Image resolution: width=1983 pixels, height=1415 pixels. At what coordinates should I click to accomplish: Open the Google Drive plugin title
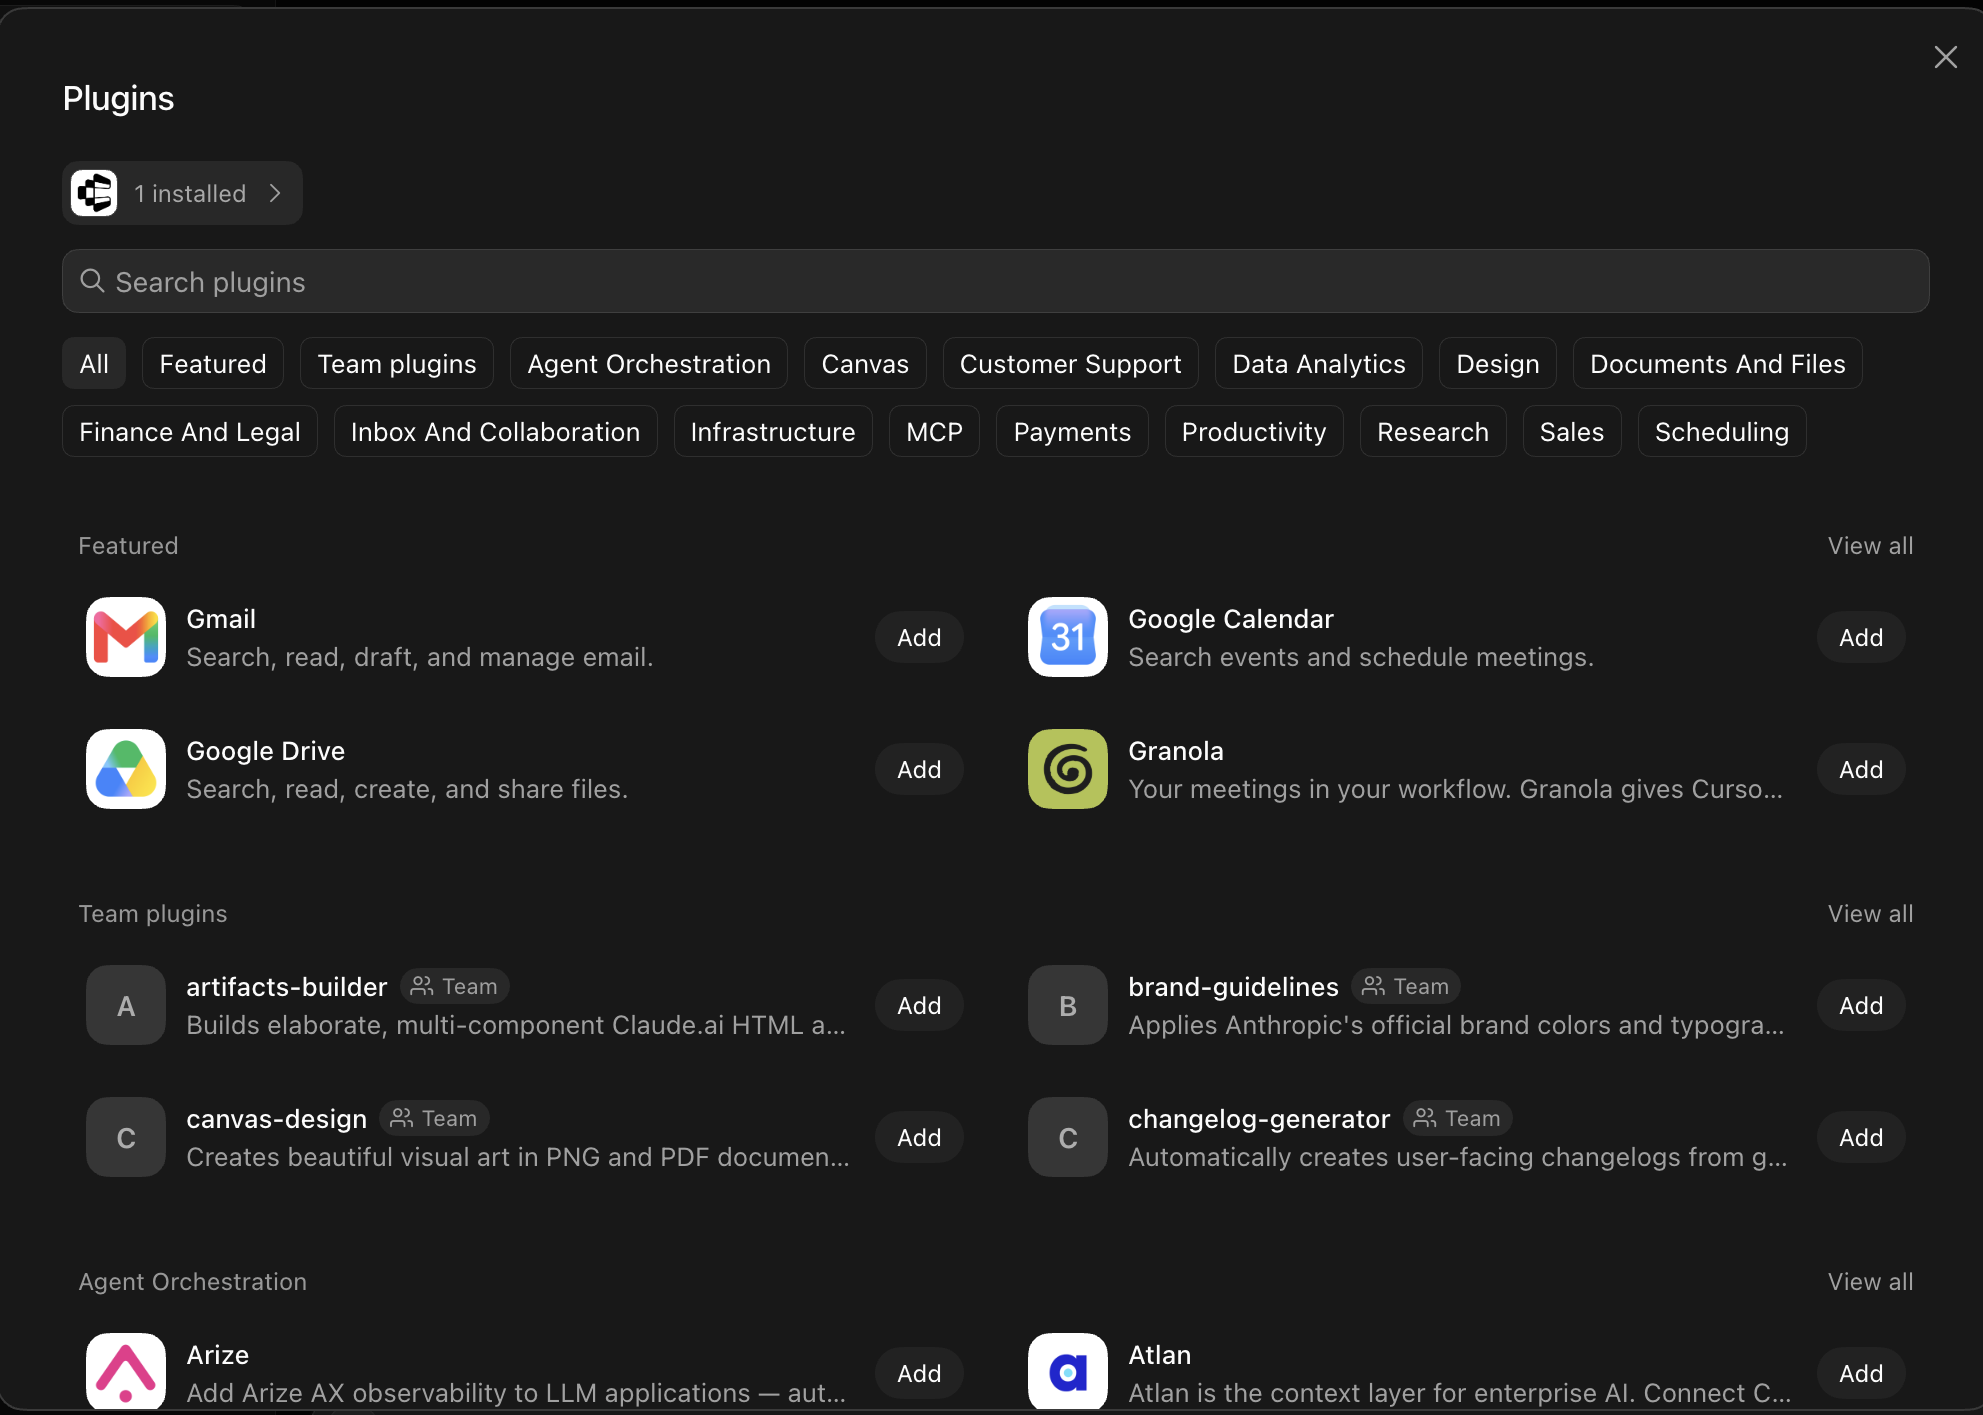coord(266,751)
